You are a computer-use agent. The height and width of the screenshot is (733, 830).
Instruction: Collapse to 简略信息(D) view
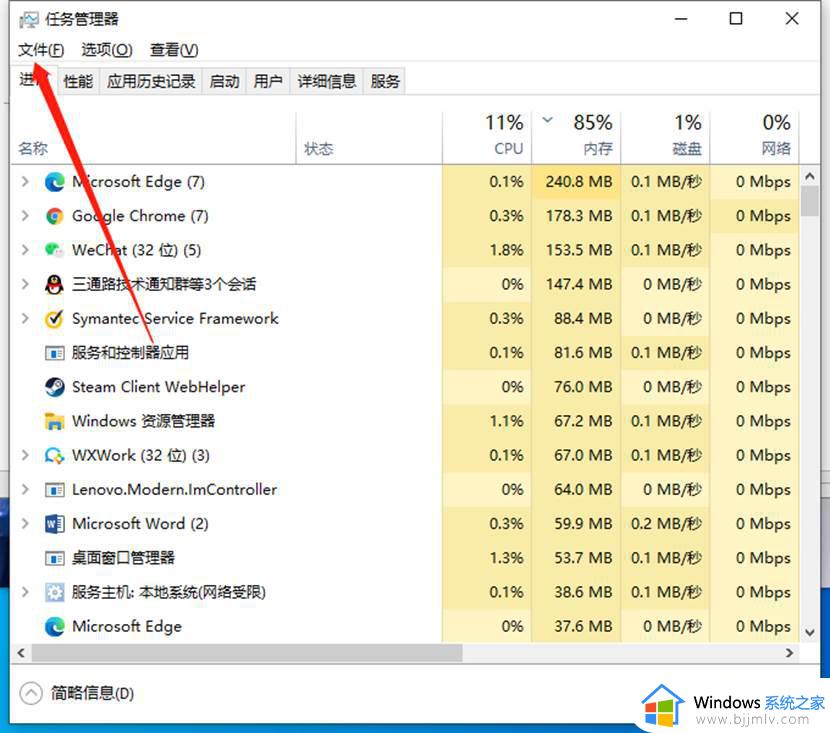77,693
